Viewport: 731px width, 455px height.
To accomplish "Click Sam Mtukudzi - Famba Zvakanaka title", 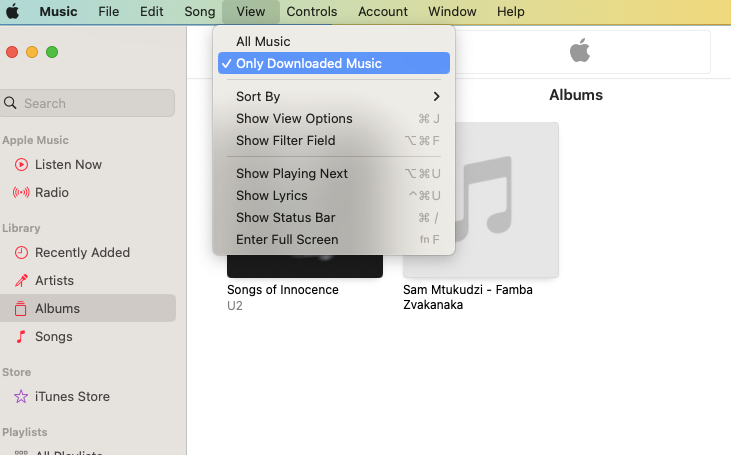I will tap(468, 297).
